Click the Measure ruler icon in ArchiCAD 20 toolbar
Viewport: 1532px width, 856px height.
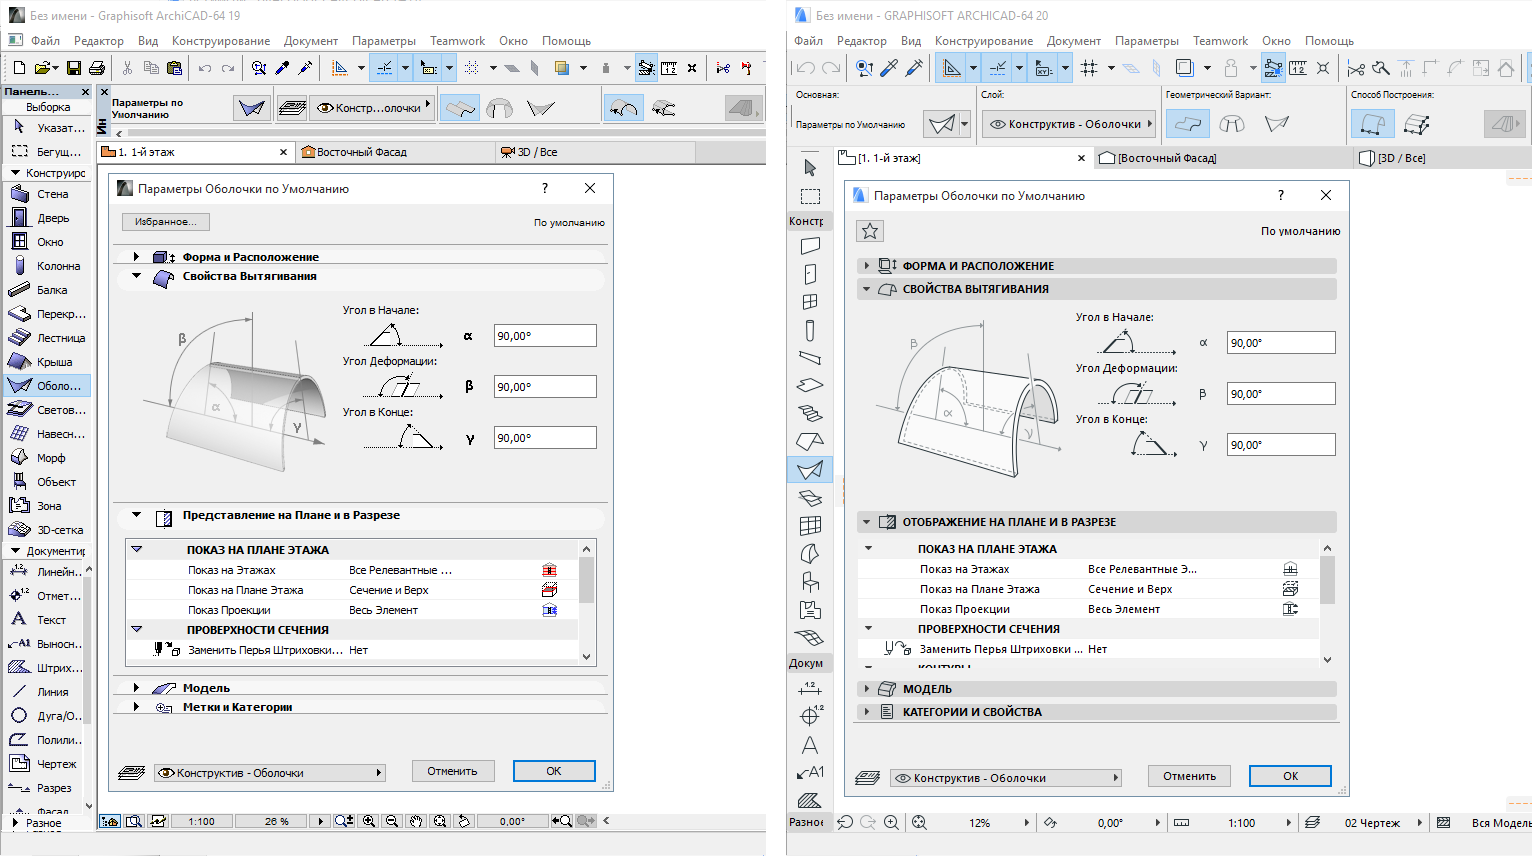tap(1298, 68)
